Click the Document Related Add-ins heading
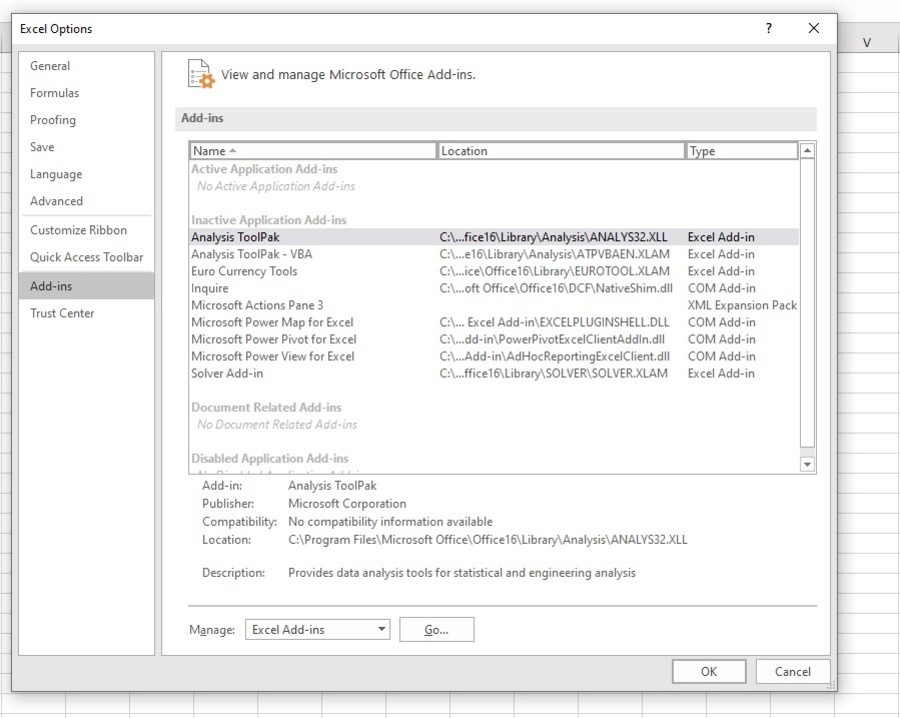 click(266, 407)
